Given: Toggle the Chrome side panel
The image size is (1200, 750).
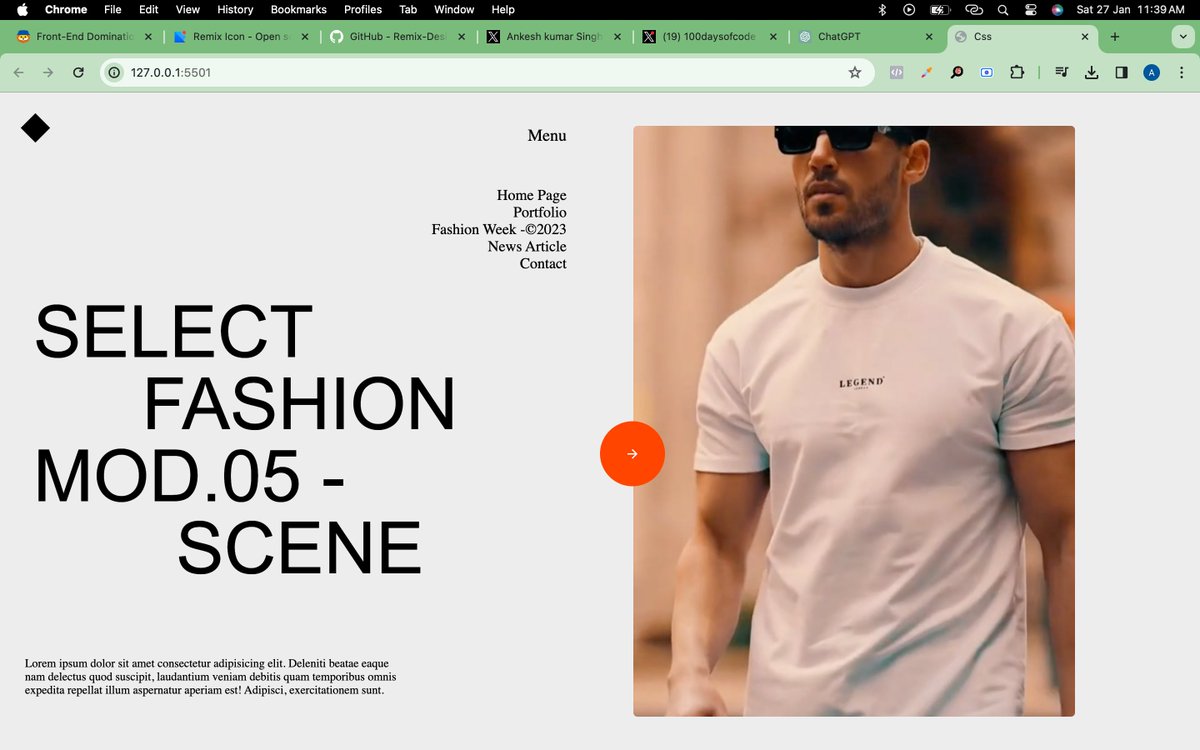Looking at the screenshot, I should (x=1121, y=72).
